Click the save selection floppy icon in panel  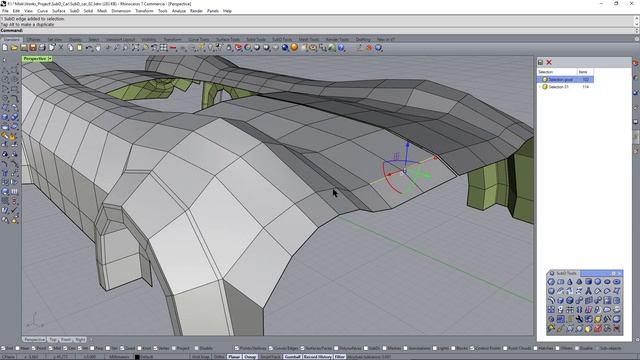540,62
